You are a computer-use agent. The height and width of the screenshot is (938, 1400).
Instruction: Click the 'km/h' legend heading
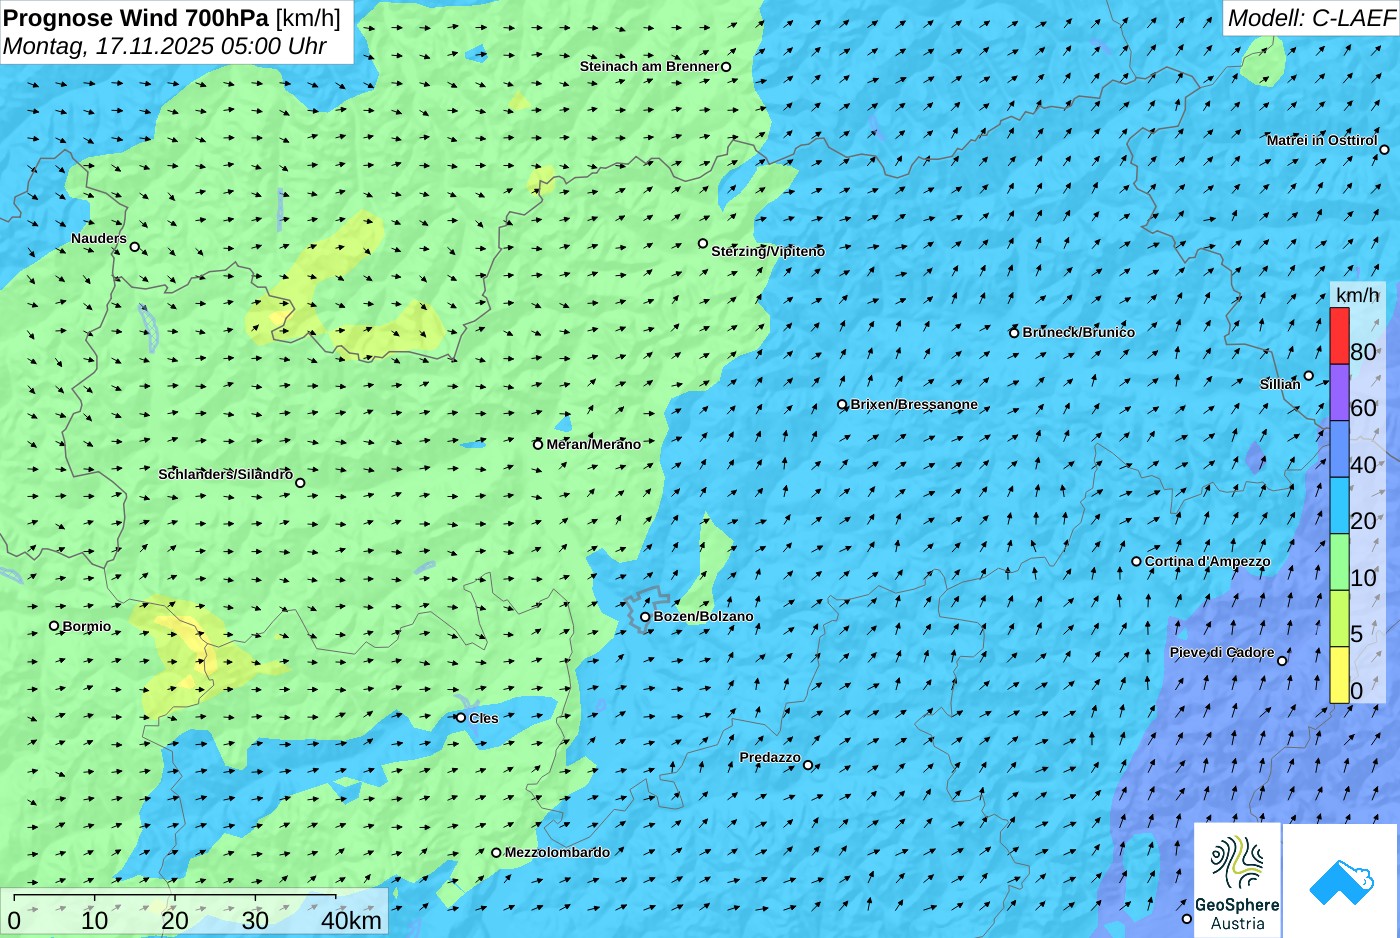(x=1357, y=295)
